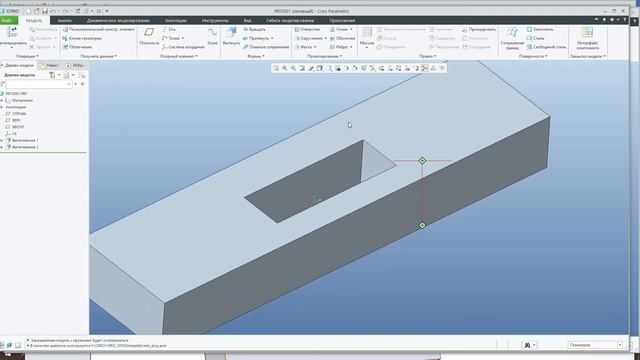Select the Массив pattern icon
640x360 pixels.
pos(367,33)
